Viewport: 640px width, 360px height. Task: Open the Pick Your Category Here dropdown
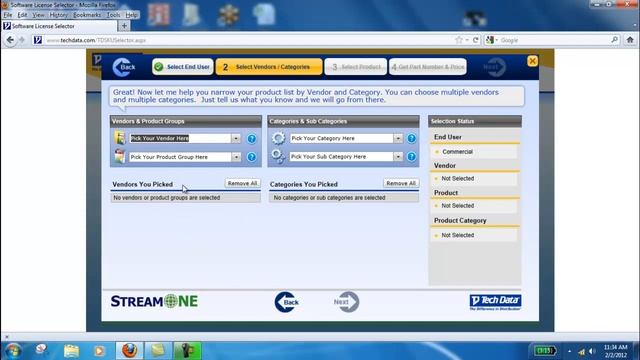click(x=398, y=138)
